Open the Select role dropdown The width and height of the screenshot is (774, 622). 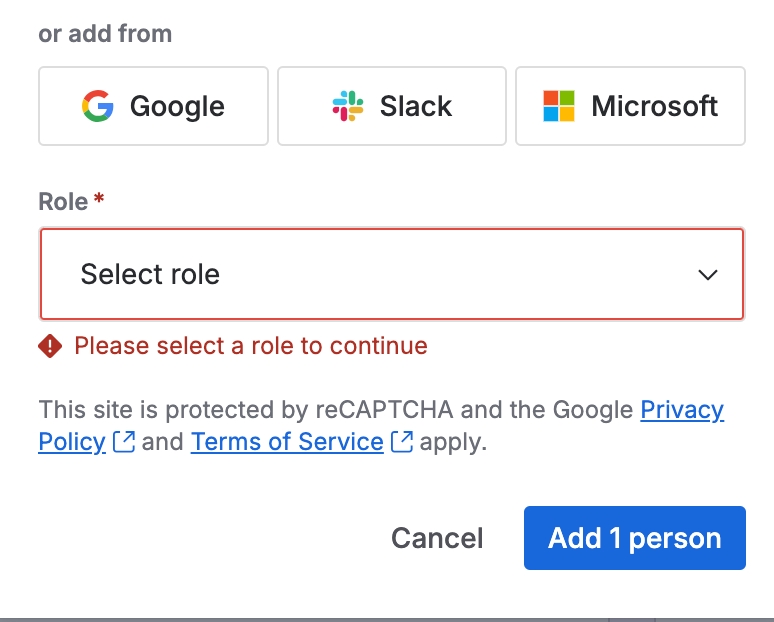click(391, 274)
